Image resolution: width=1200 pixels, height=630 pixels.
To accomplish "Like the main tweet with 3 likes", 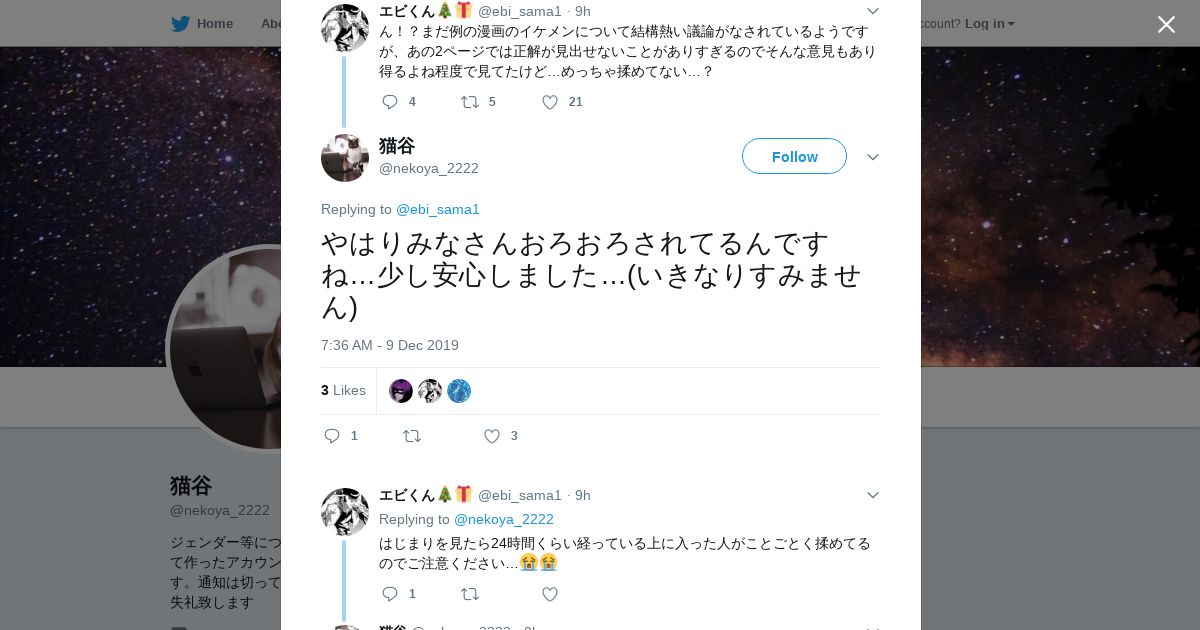I will click(x=492, y=436).
